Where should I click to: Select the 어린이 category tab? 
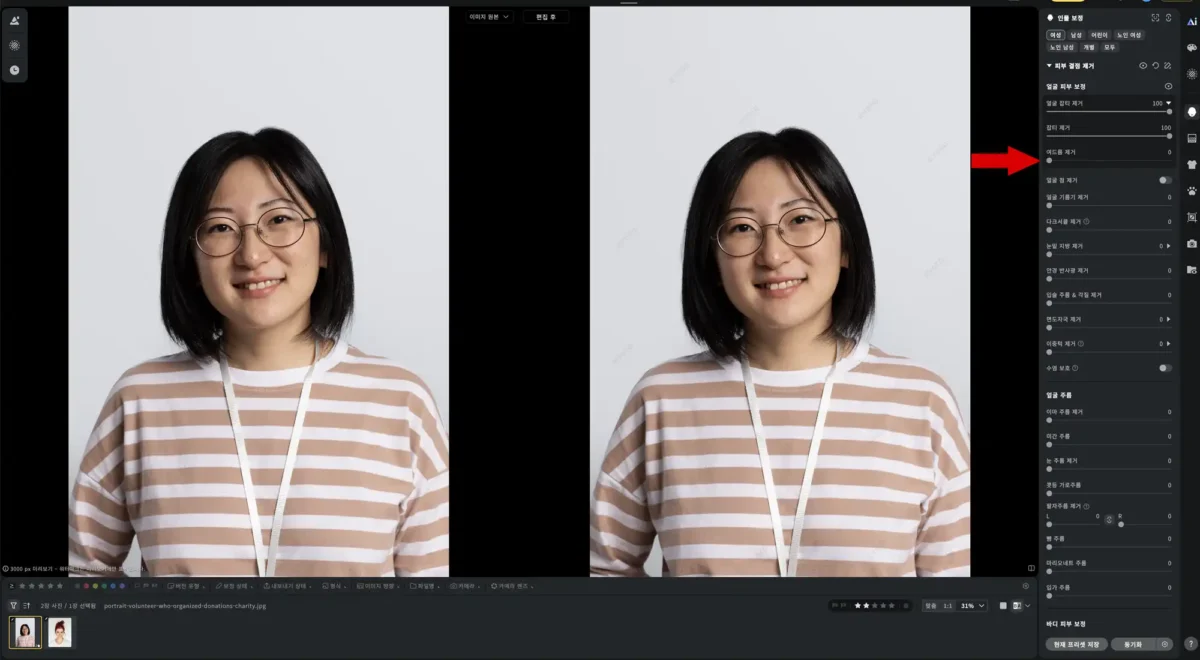click(1099, 35)
